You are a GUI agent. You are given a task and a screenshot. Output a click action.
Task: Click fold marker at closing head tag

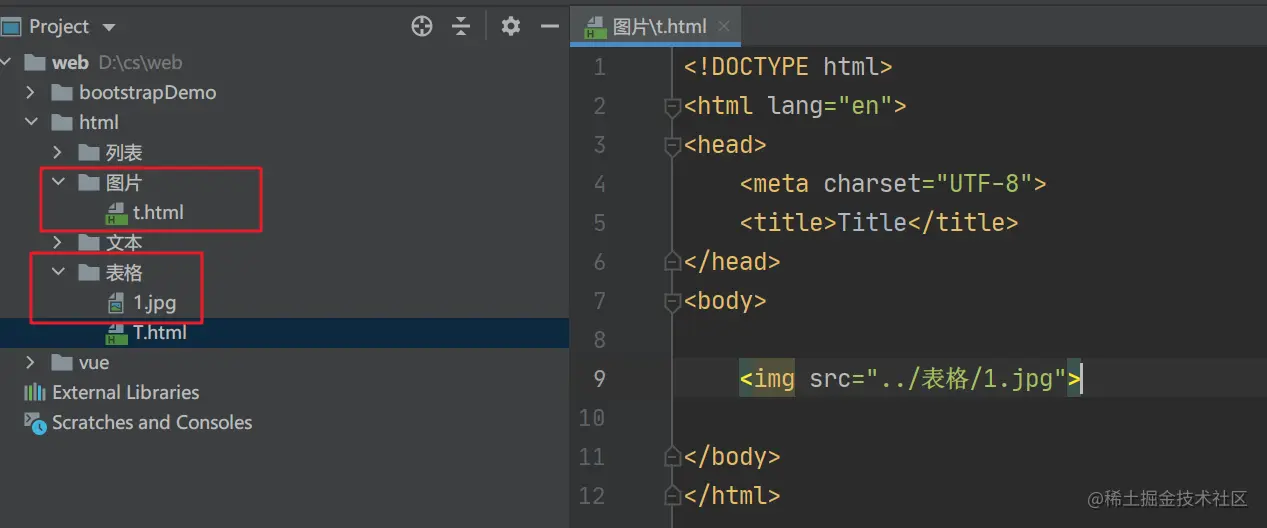pos(672,262)
